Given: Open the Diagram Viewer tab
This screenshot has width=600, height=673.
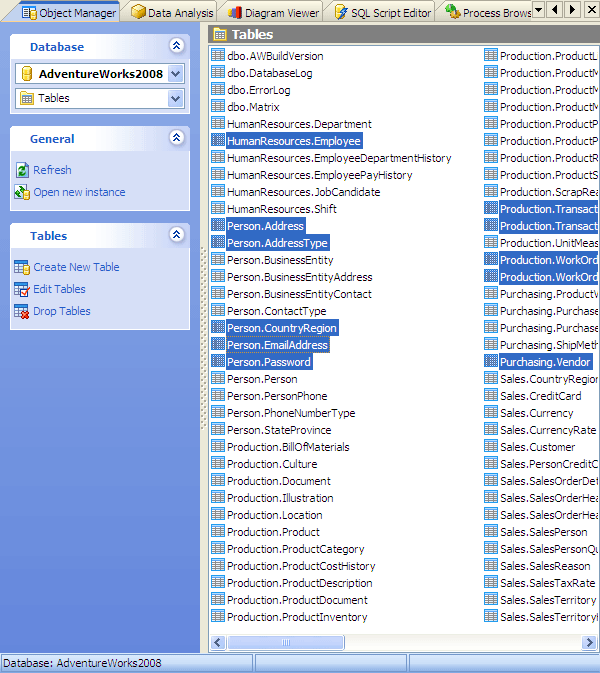Looking at the screenshot, I should [274, 13].
